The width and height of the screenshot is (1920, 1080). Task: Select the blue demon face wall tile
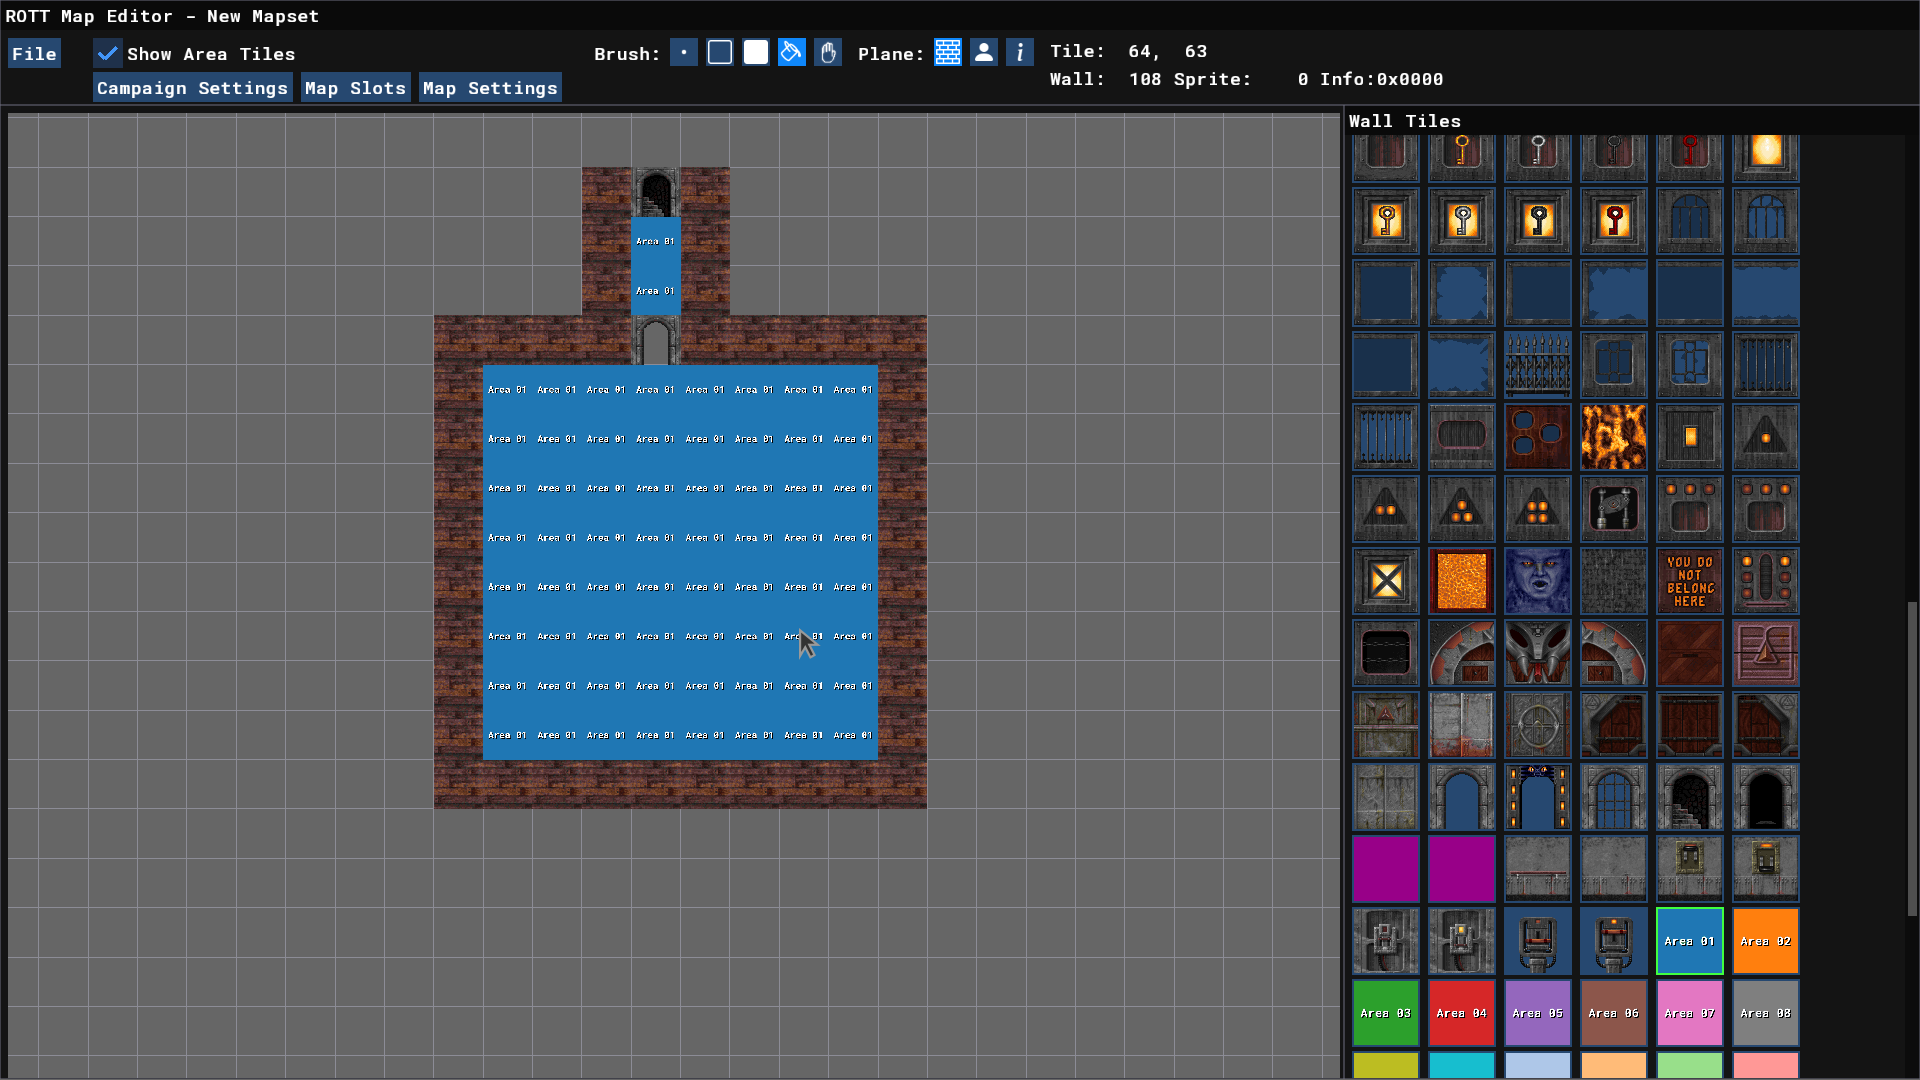(x=1537, y=581)
